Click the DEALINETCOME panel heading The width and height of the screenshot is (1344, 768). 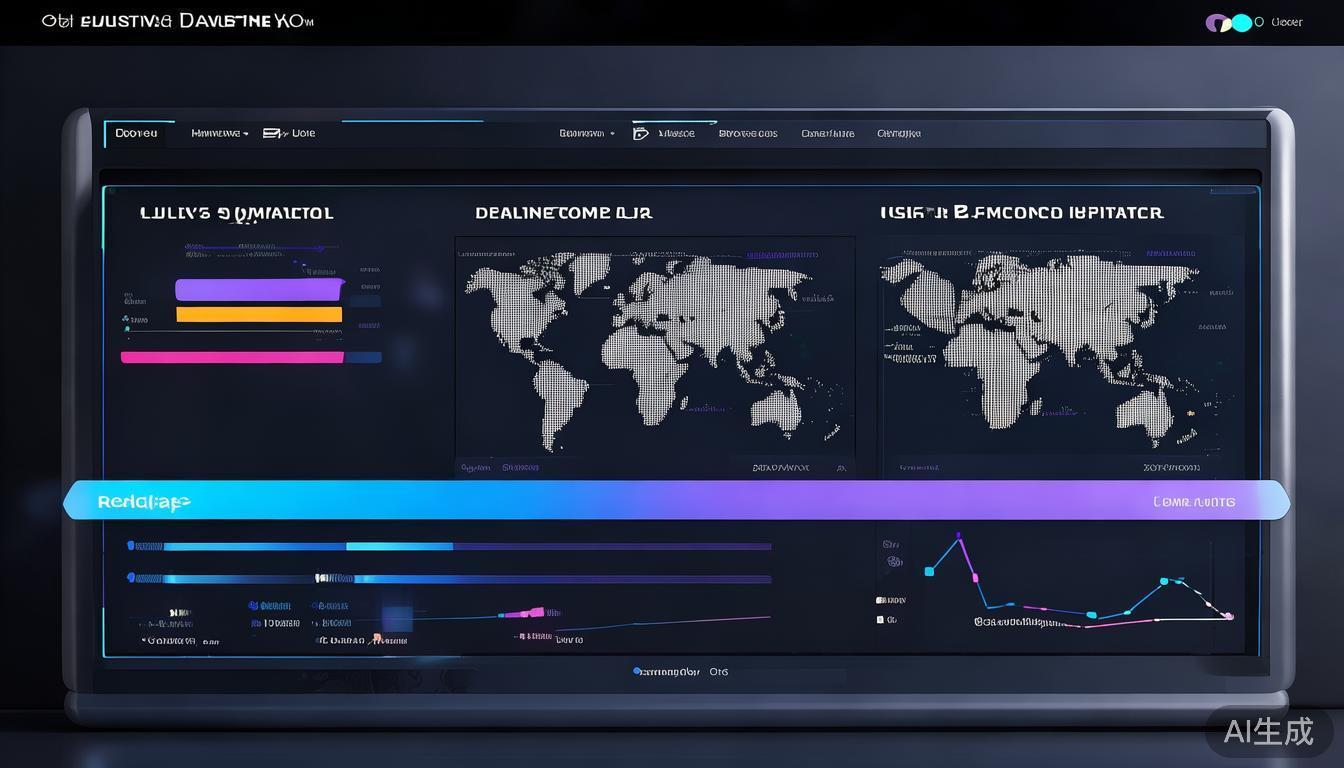(563, 213)
